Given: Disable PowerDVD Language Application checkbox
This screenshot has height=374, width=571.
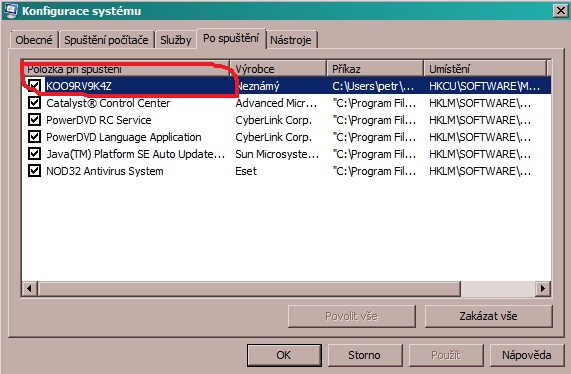Looking at the screenshot, I should point(34,137).
